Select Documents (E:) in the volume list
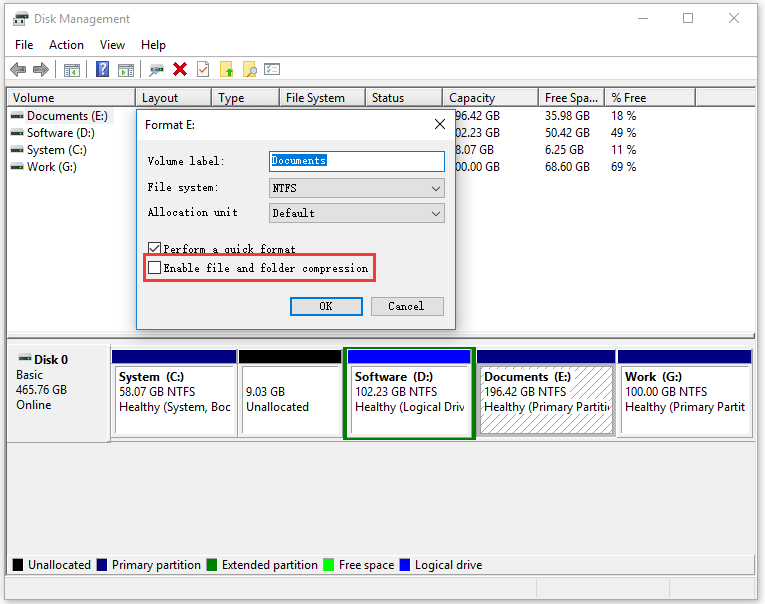 click(x=67, y=116)
